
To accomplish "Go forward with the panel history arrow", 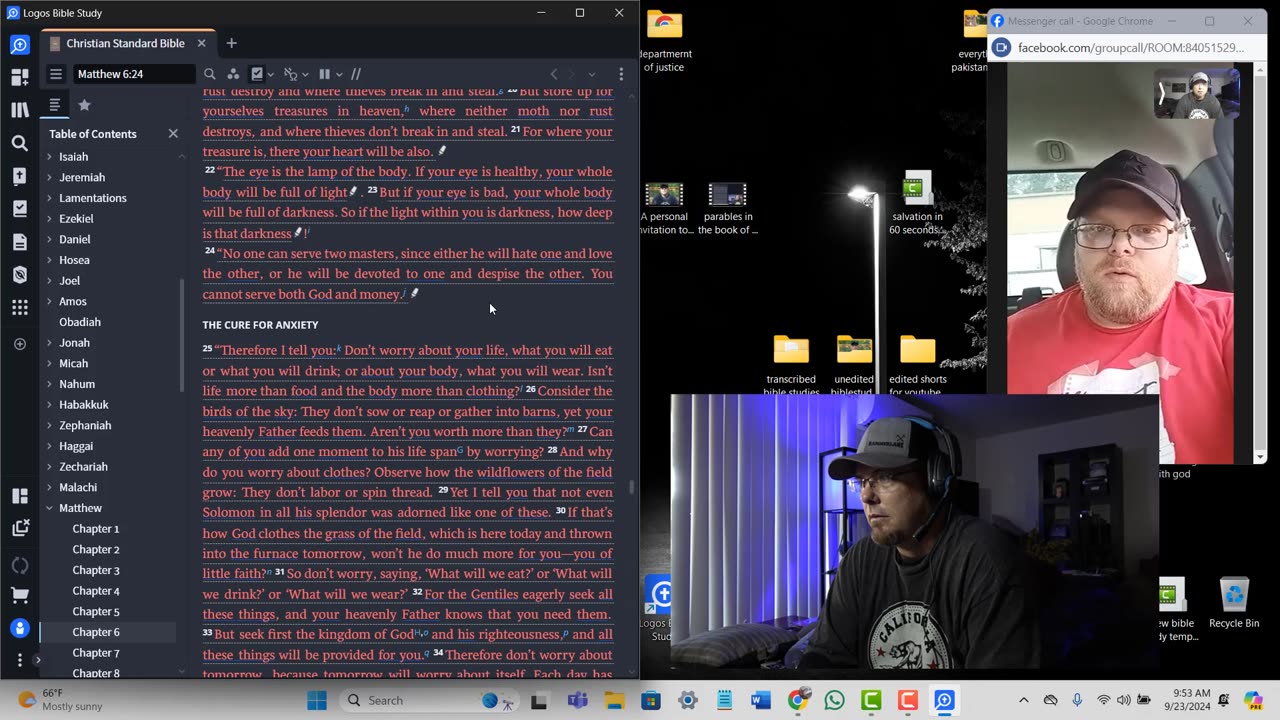I will coord(572,74).
